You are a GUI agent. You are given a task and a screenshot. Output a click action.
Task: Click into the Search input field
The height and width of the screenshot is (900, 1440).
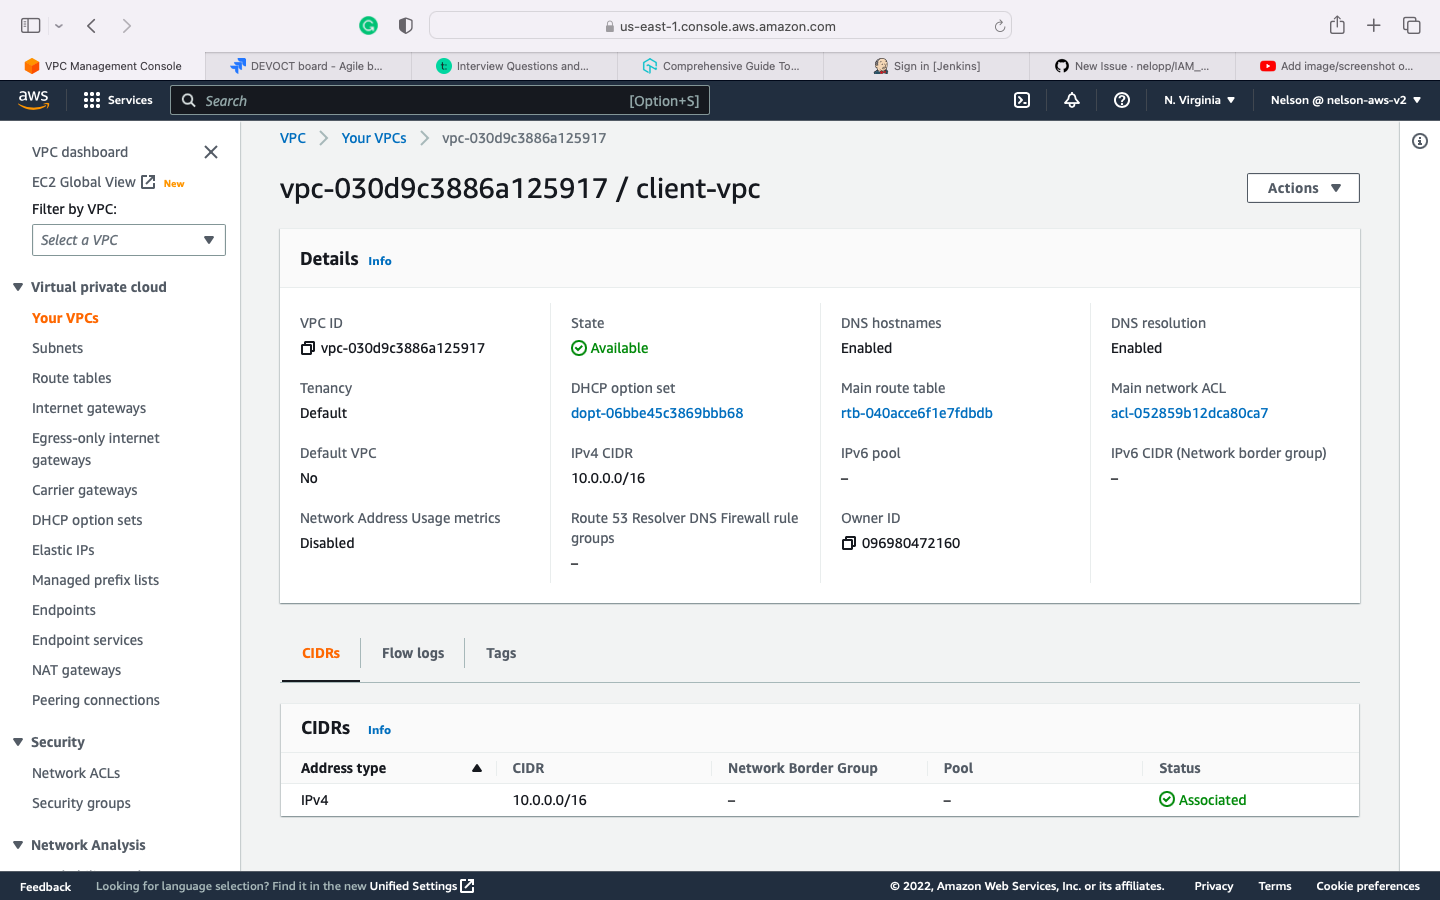coord(440,100)
